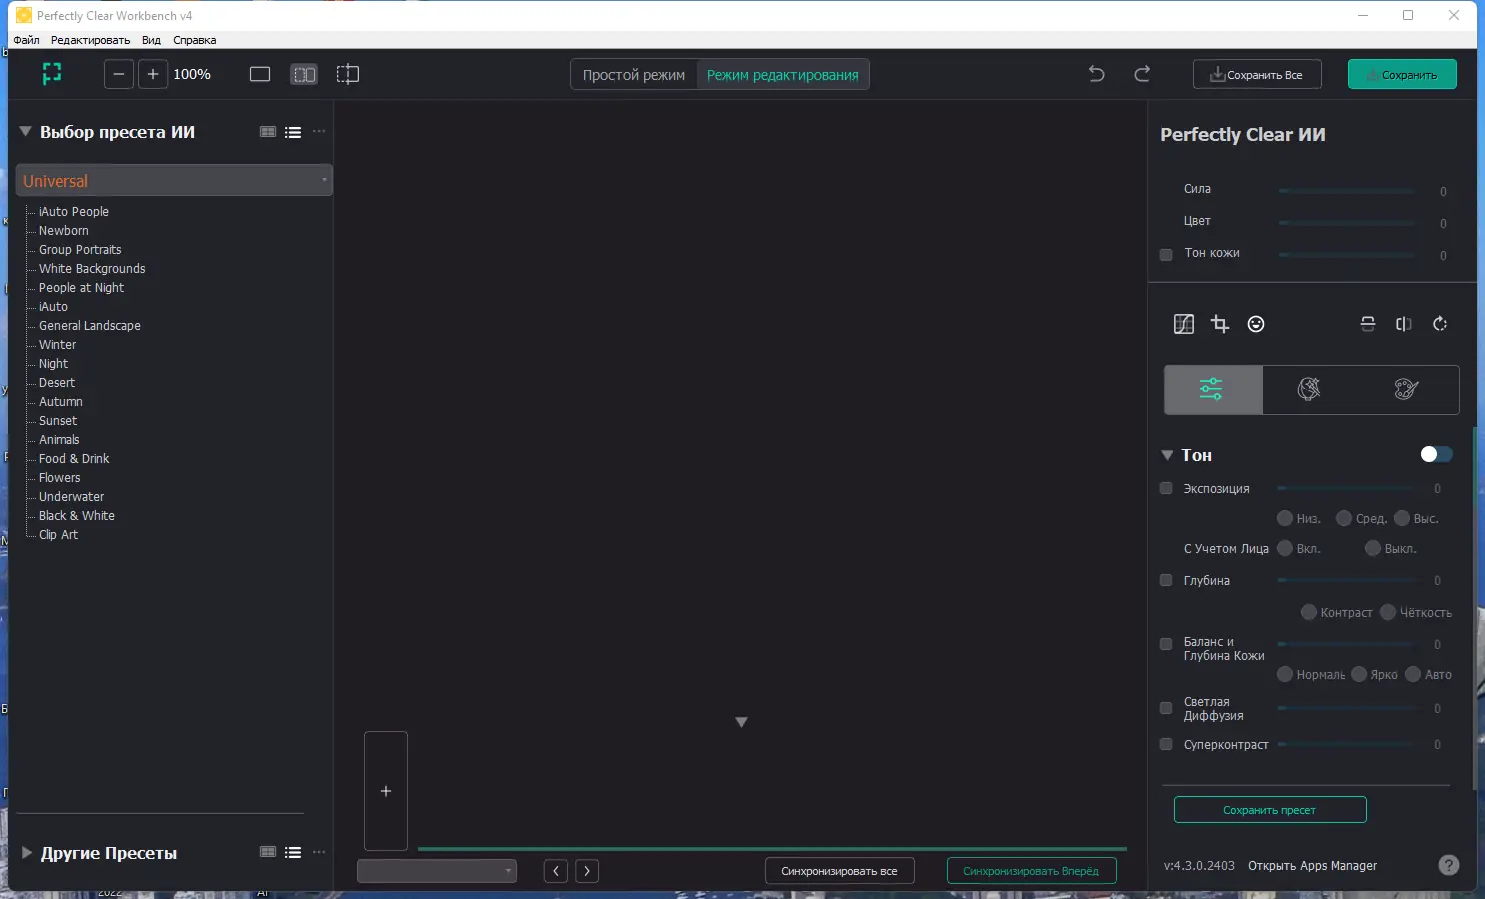
Task: Open the Universal preset group dropdown
Action: pos(174,180)
